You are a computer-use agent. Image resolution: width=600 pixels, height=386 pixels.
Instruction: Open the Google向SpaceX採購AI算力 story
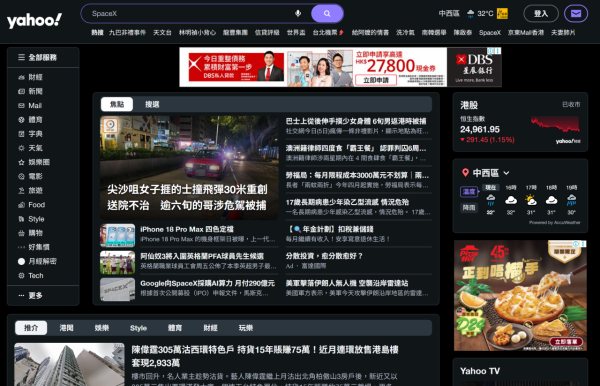click(207, 283)
